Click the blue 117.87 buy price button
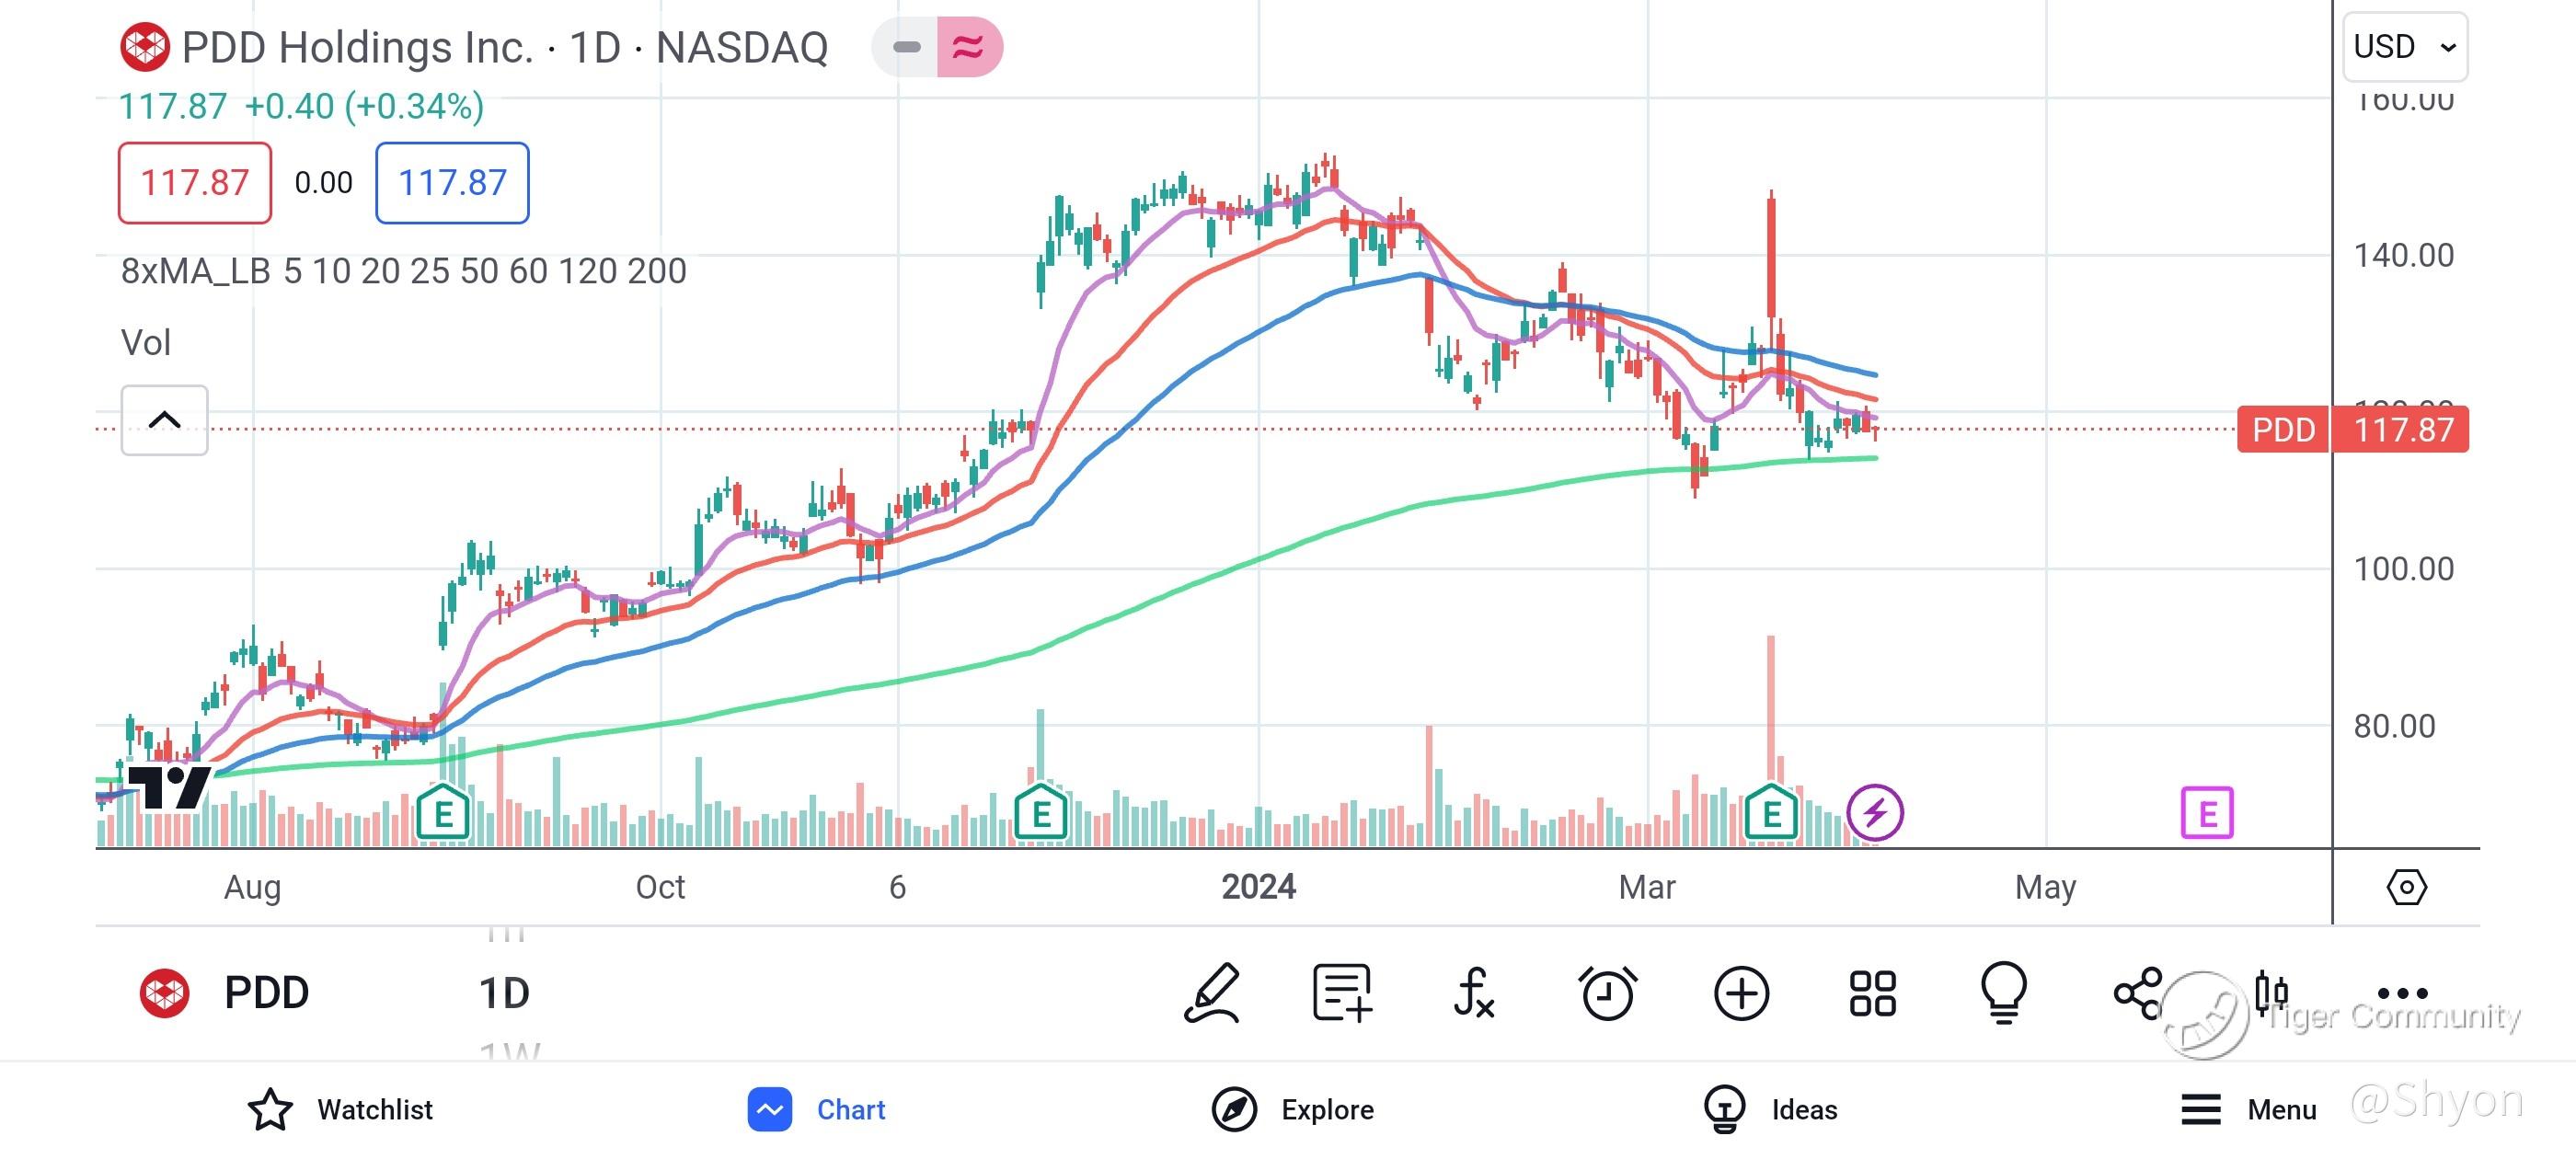Viewport: 2576px width, 1159px height. (x=452, y=183)
